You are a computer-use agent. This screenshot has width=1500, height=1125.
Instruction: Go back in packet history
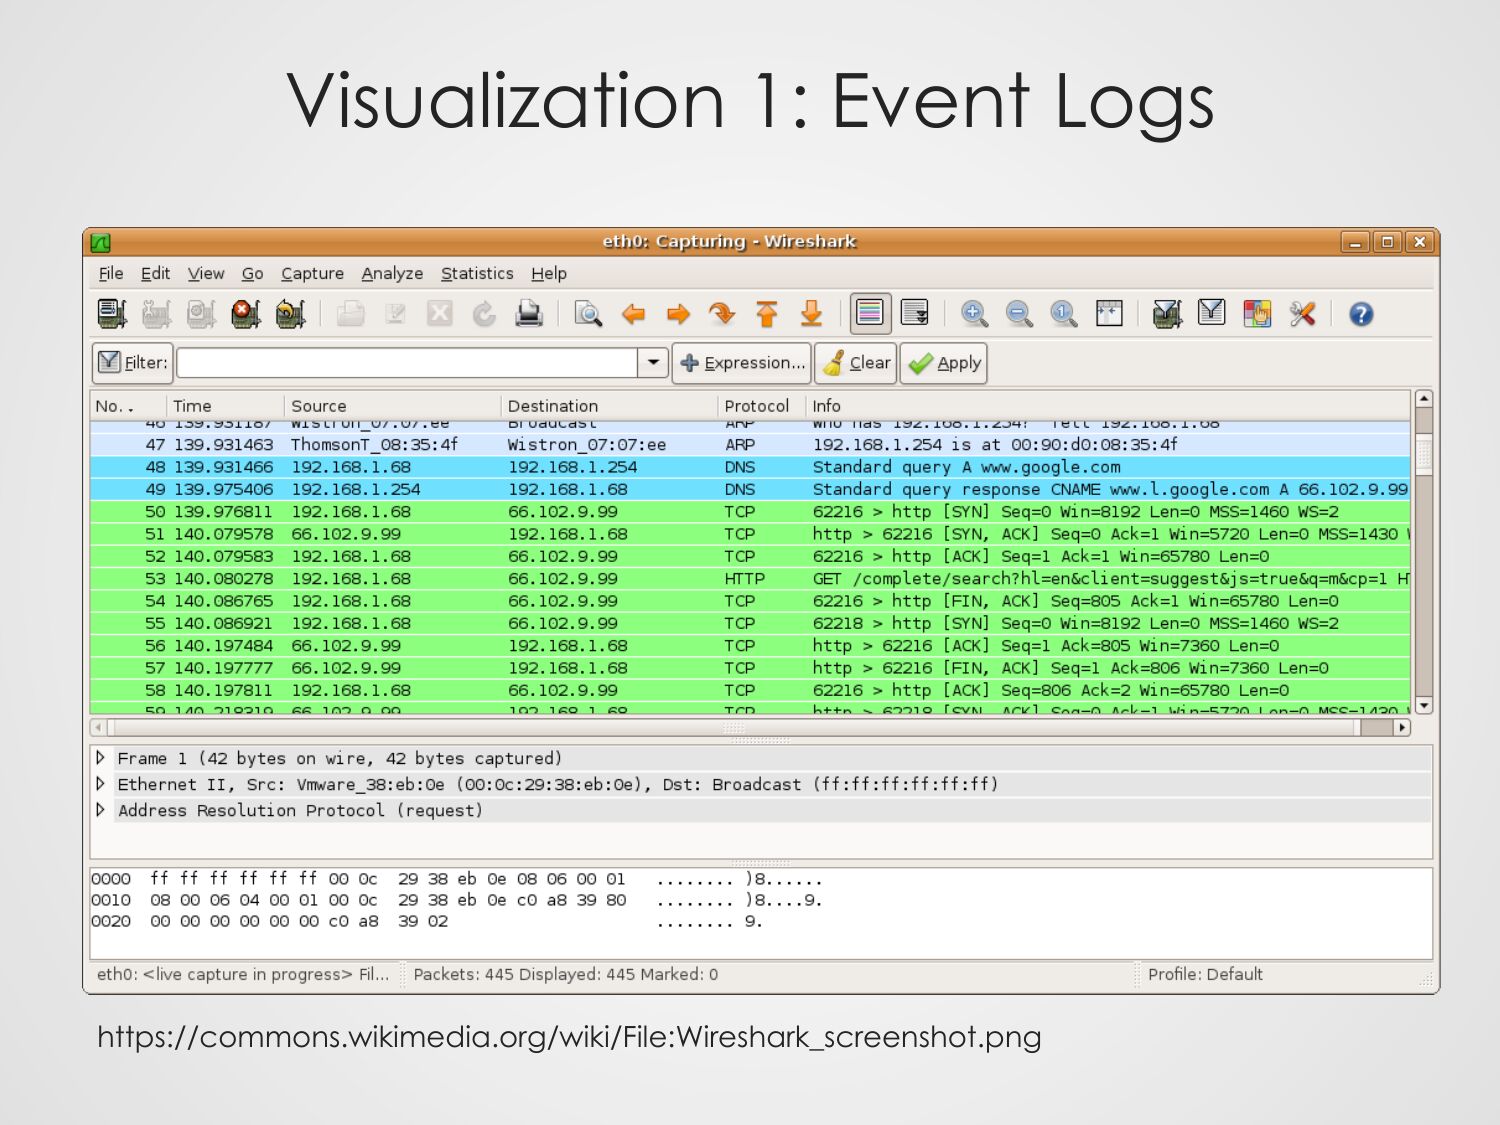click(x=633, y=314)
